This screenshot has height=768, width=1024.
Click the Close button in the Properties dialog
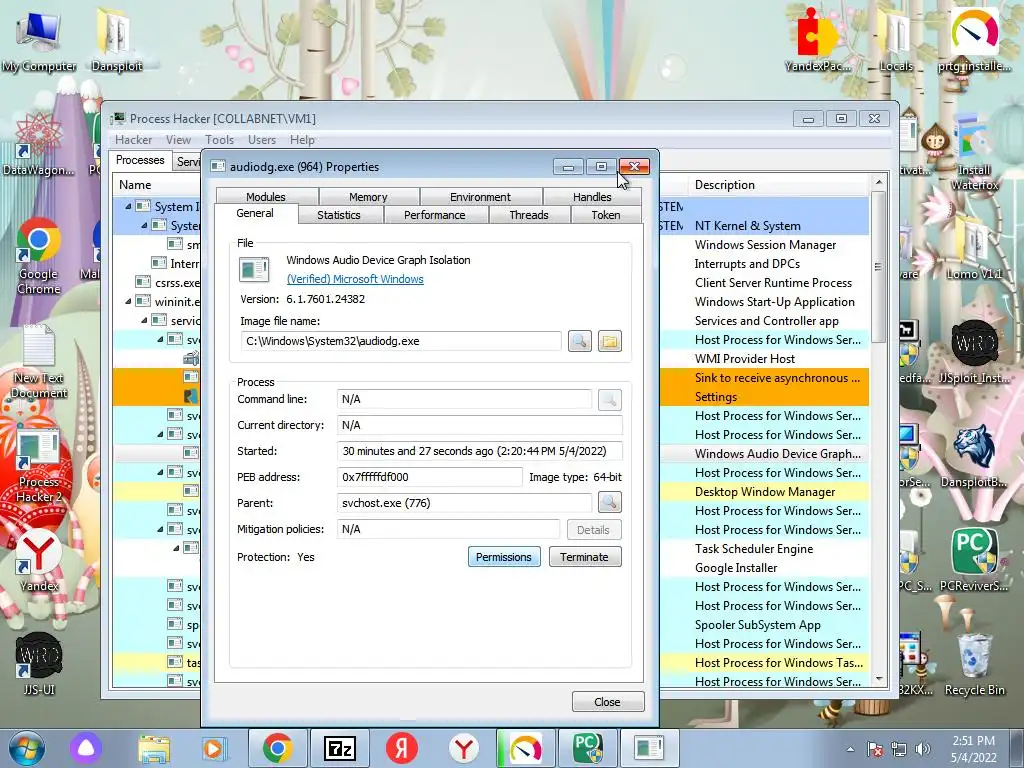607,701
